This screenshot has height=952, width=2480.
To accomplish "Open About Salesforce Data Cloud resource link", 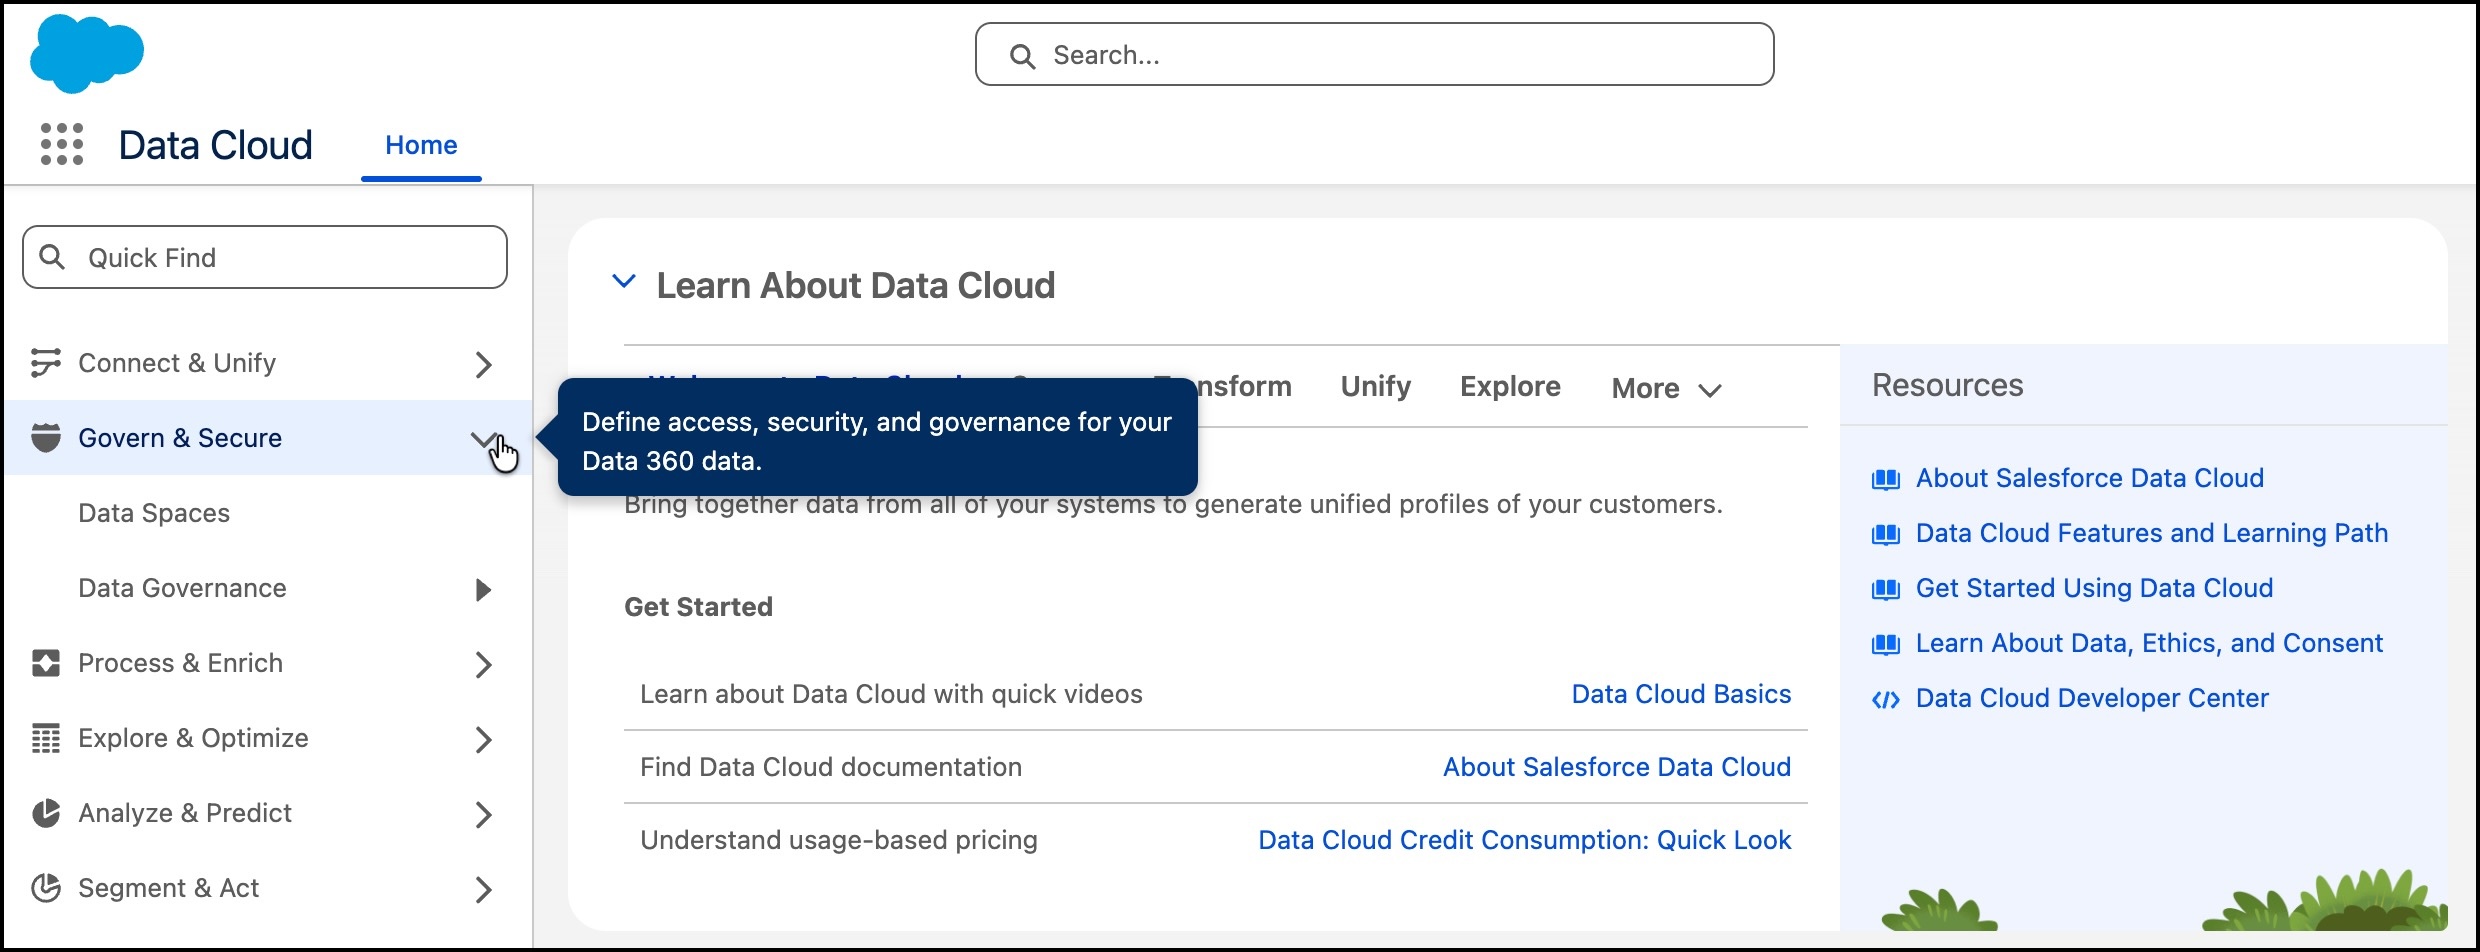I will pyautogui.click(x=2089, y=478).
